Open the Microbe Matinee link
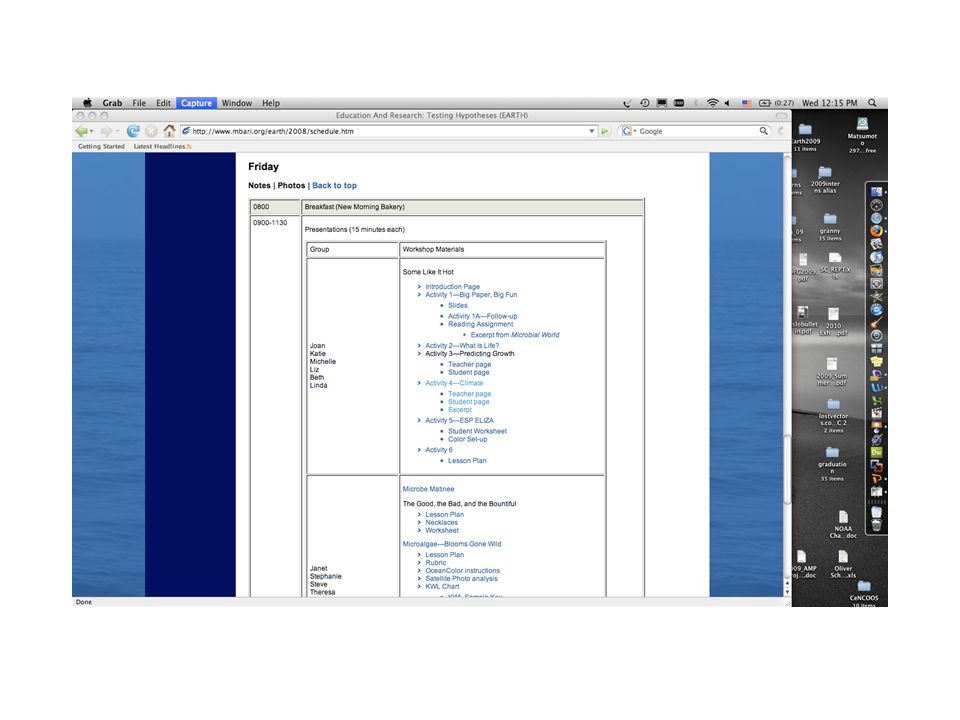This screenshot has width=960, height=720. pos(429,489)
